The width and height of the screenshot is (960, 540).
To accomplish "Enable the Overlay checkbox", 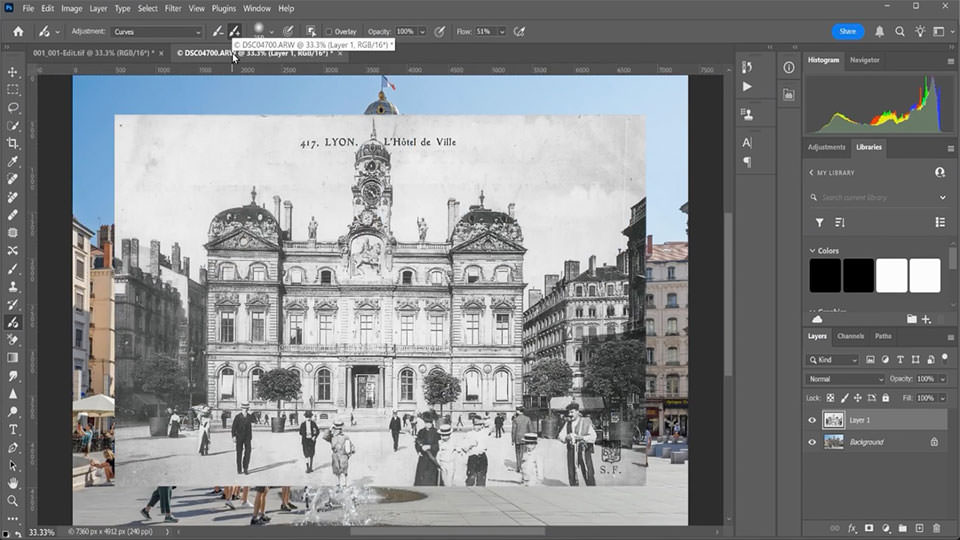I will (x=329, y=32).
